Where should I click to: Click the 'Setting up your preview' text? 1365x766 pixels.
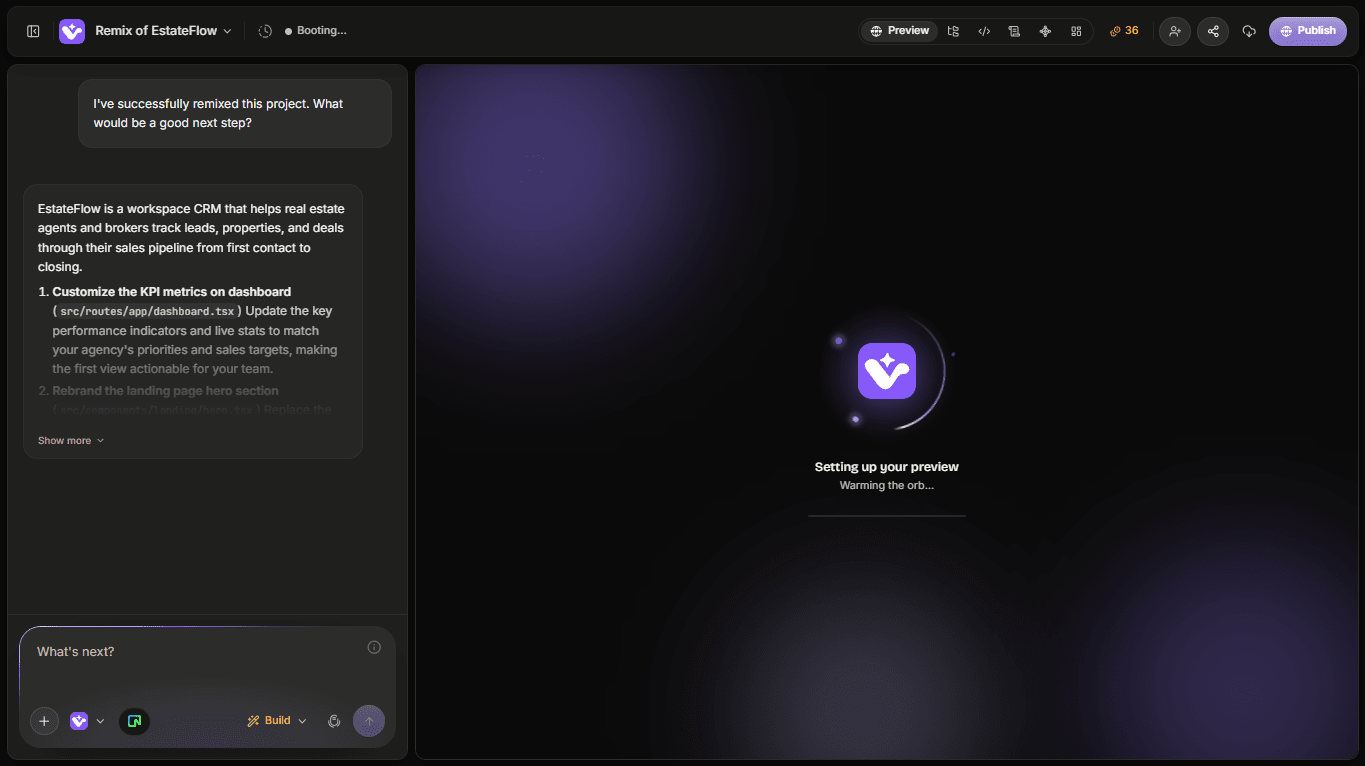click(x=887, y=467)
